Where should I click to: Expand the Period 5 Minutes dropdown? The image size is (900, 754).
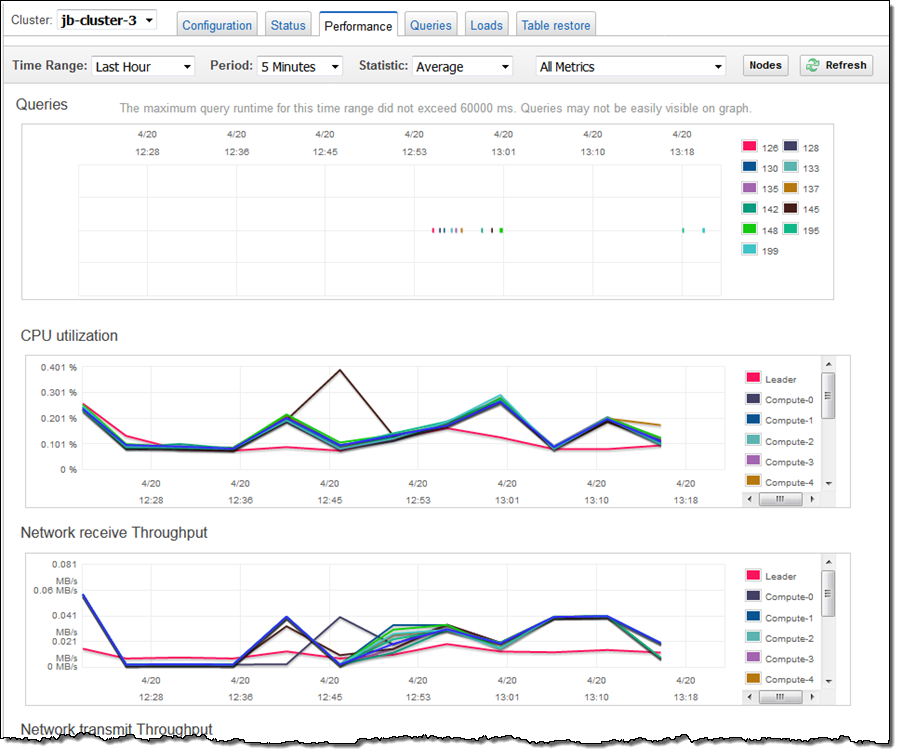[x=299, y=66]
